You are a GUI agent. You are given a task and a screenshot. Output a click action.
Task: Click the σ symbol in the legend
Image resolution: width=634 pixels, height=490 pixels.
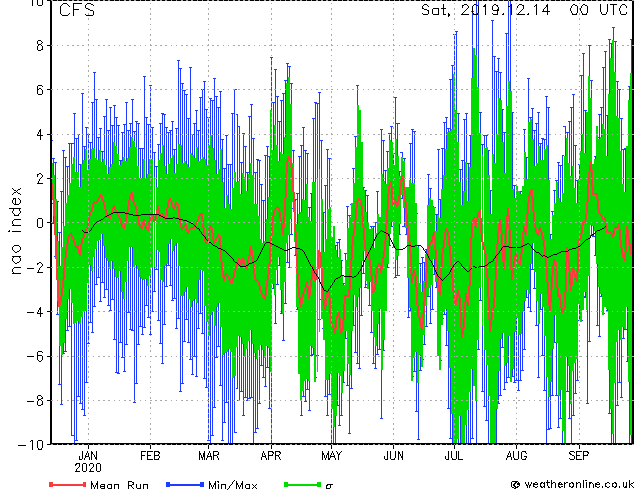pyautogui.click(x=329, y=484)
